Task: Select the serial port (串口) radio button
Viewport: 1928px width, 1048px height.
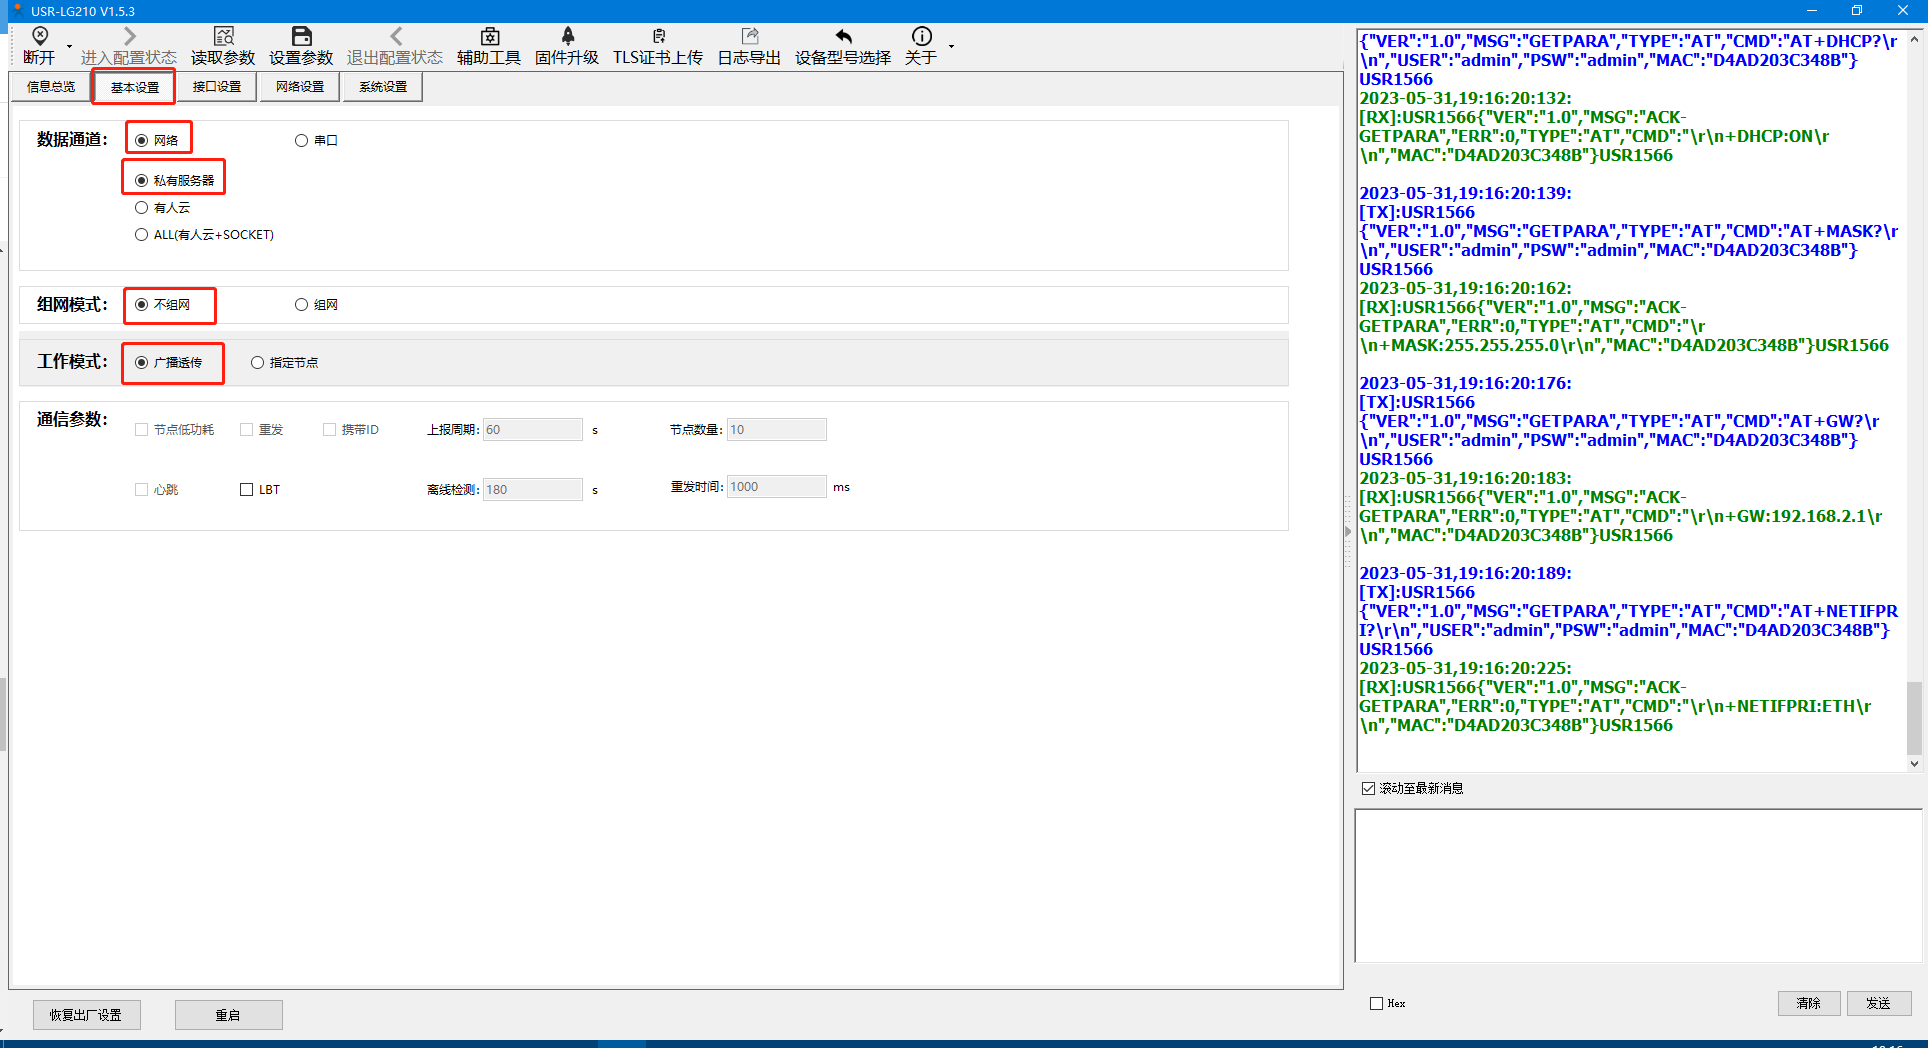Action: (x=301, y=141)
